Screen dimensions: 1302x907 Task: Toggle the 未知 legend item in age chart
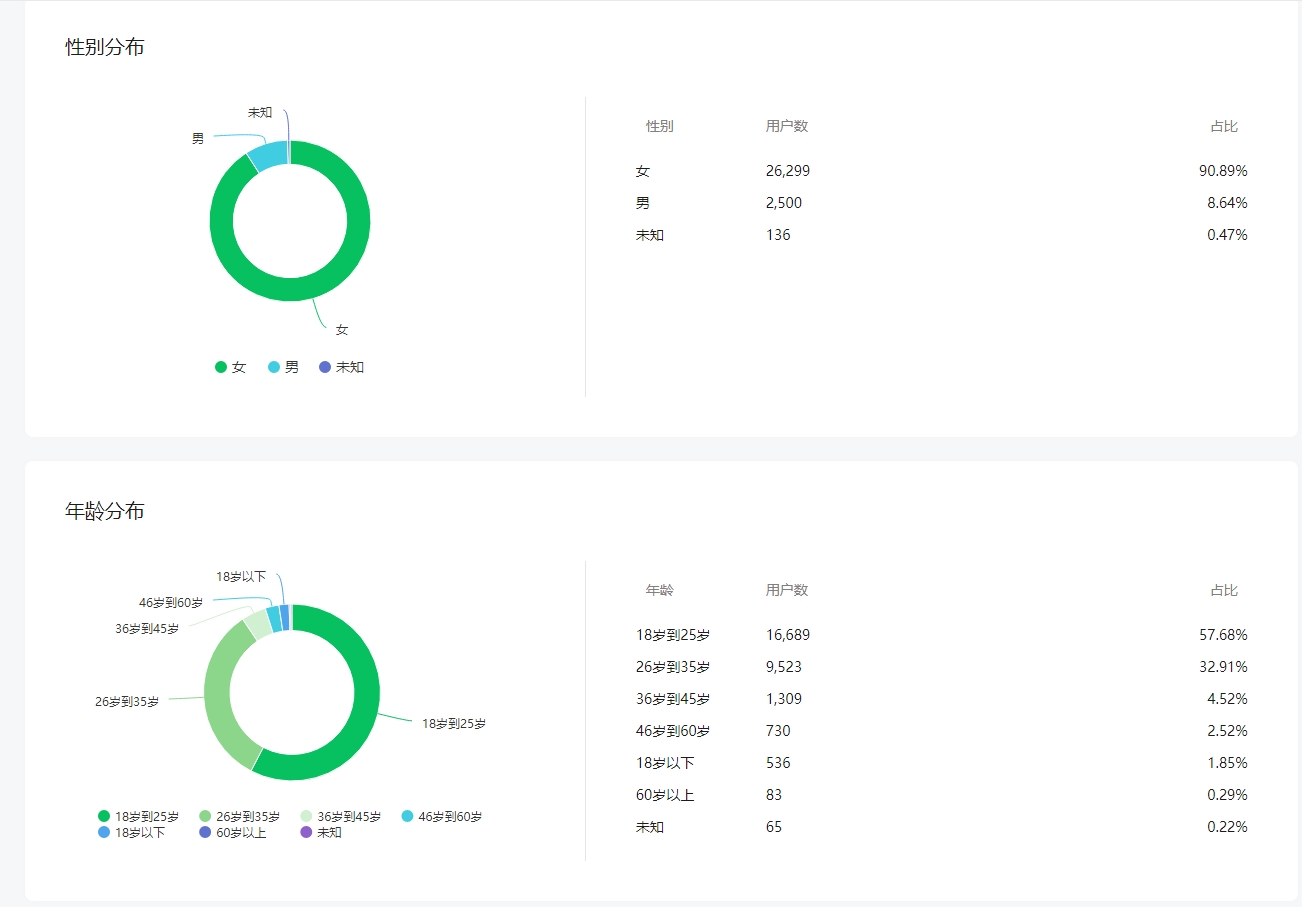tap(321, 832)
